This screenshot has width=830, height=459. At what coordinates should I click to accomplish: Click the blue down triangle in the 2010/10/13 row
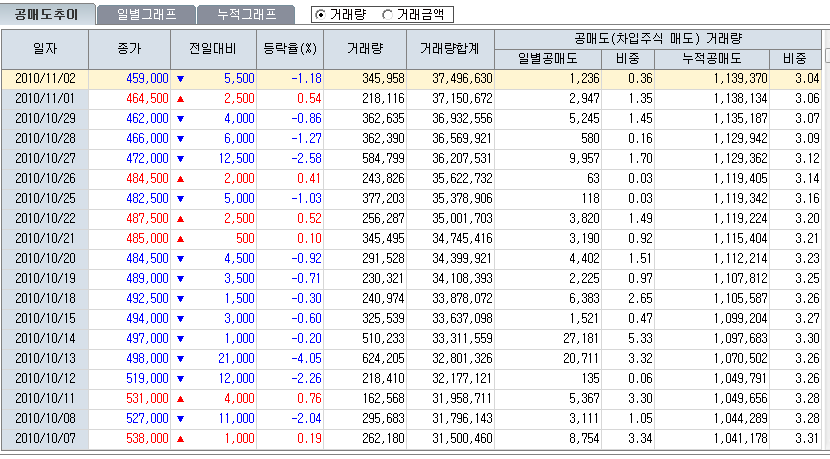pos(180,358)
